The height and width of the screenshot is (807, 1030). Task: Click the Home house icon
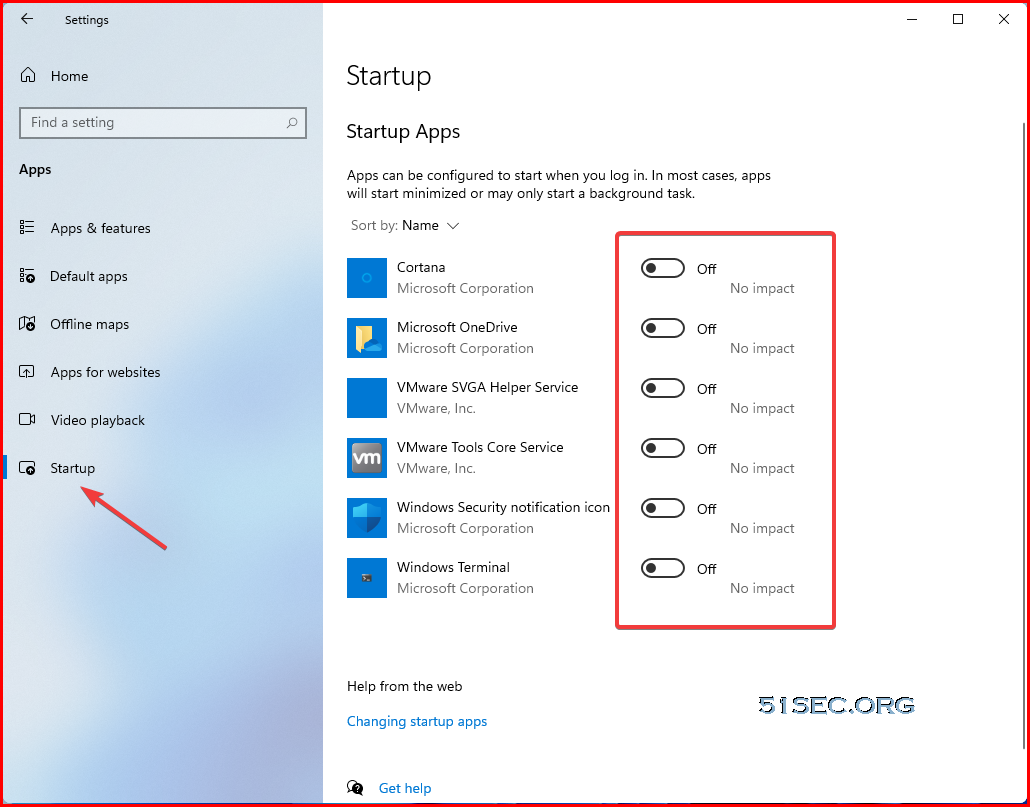coord(28,76)
